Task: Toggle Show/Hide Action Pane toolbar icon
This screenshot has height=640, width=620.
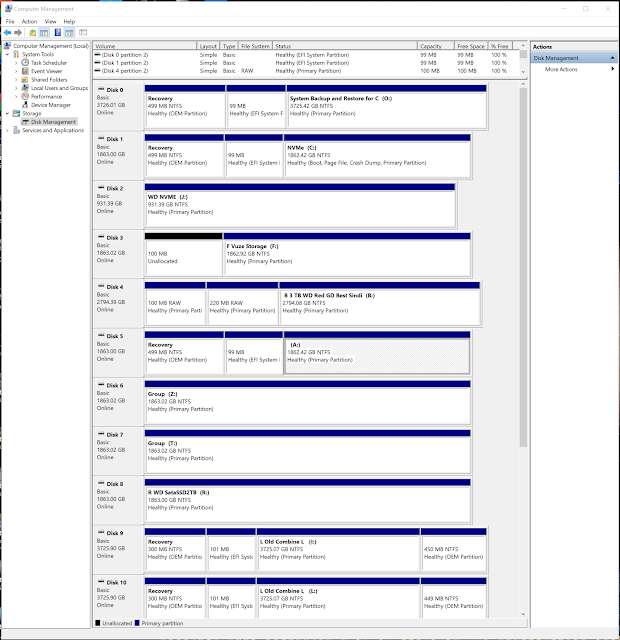Action: (69, 33)
